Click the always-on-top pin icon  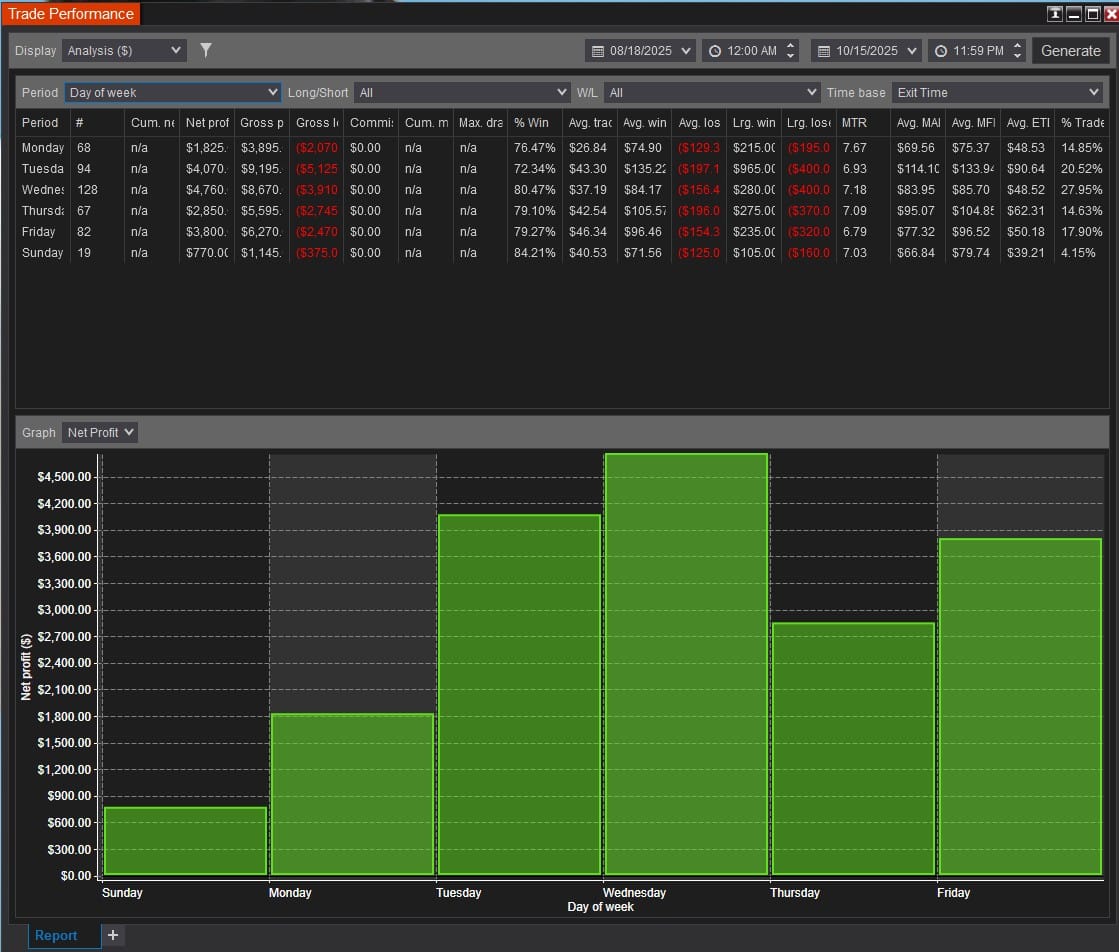[x=1054, y=13]
